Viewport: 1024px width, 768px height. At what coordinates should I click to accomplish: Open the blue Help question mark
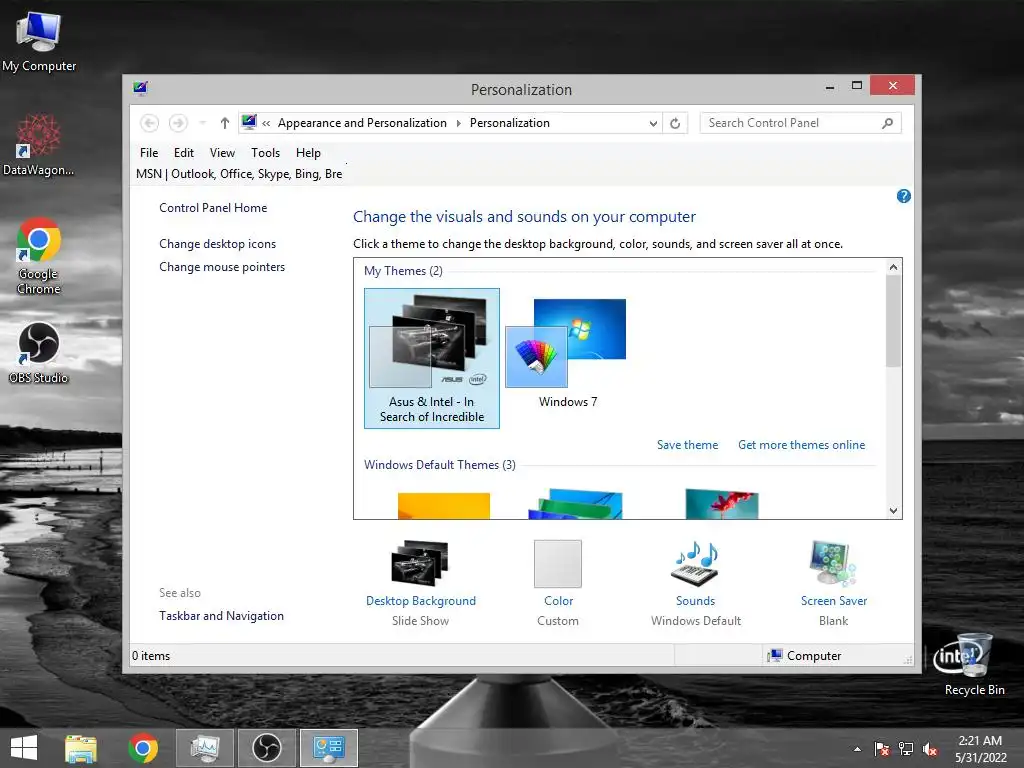[x=903, y=196]
